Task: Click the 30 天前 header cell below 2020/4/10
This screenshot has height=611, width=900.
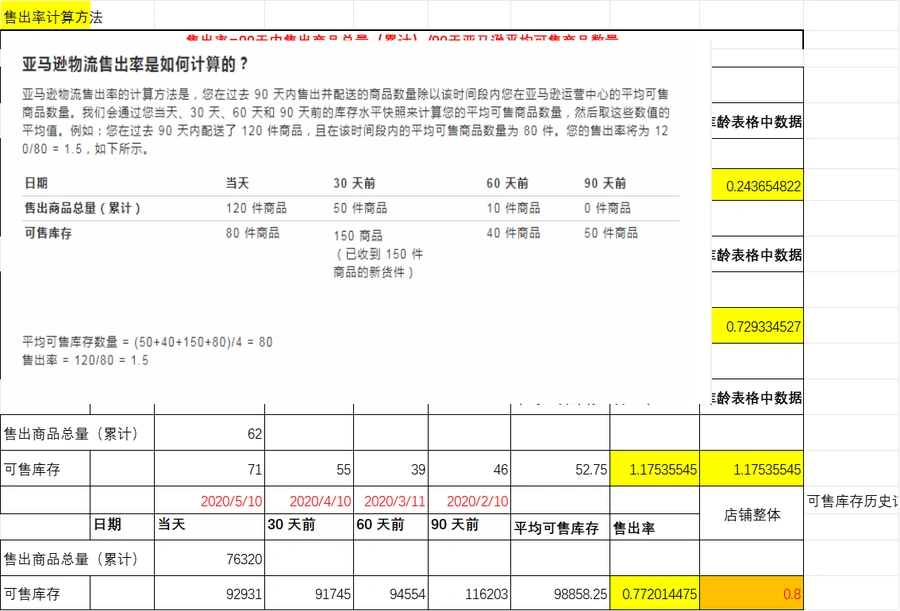Action: [309, 527]
